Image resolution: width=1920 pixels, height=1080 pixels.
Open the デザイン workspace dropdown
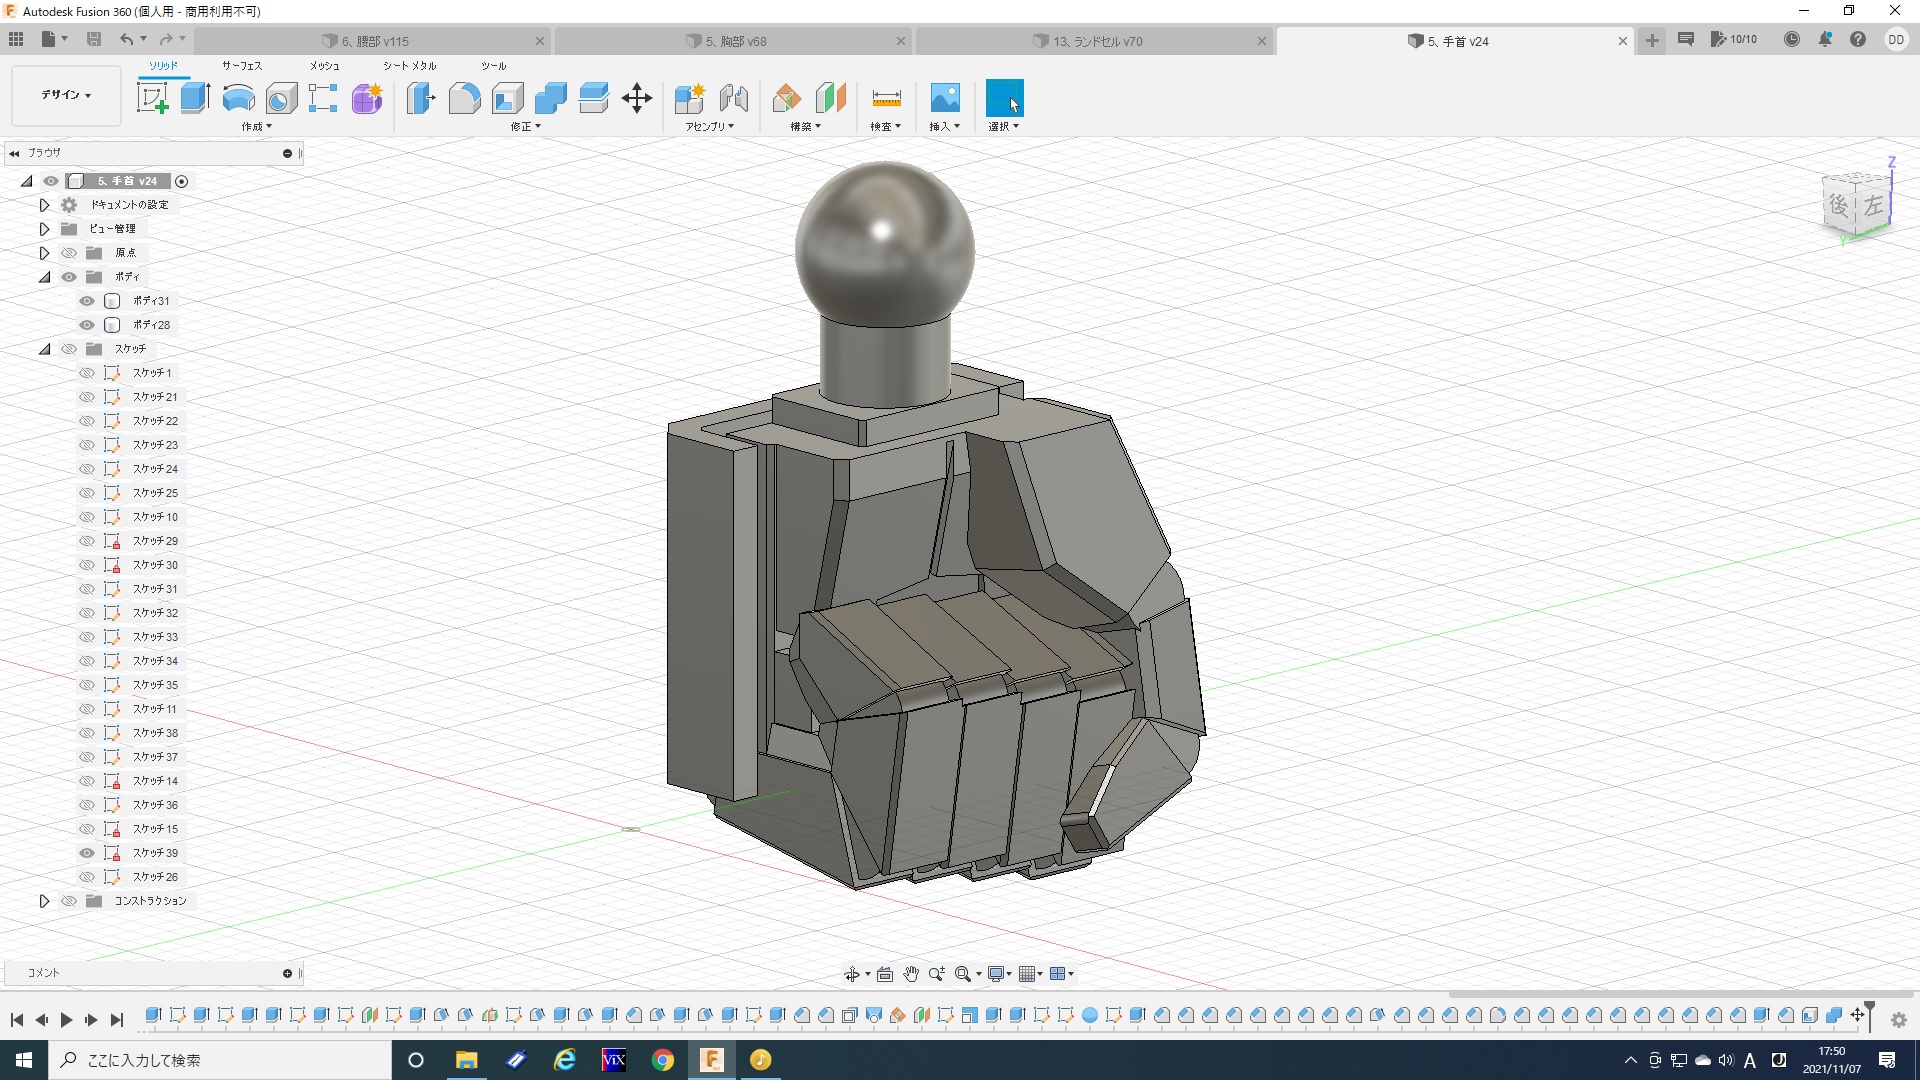click(66, 95)
